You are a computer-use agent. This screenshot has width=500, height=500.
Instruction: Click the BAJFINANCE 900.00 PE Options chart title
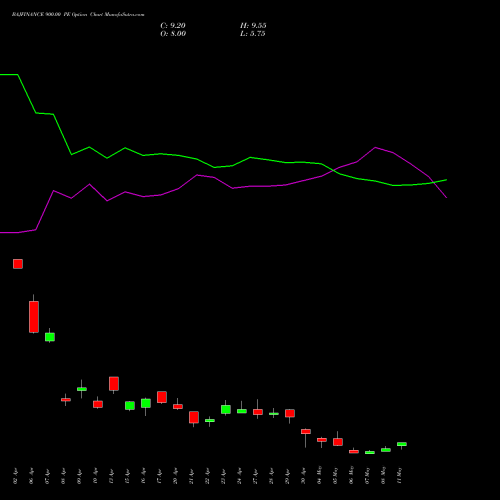[x=78, y=15]
